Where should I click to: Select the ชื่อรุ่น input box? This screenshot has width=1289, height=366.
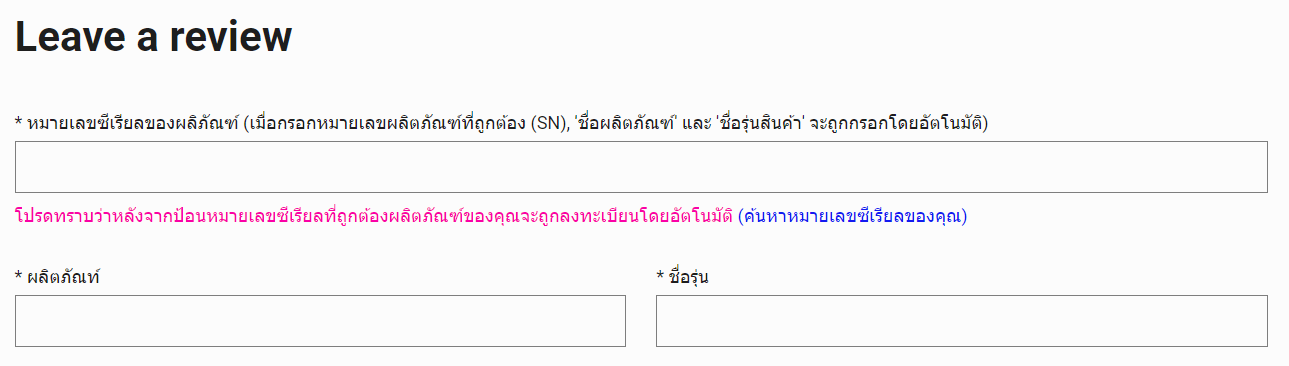click(962, 321)
